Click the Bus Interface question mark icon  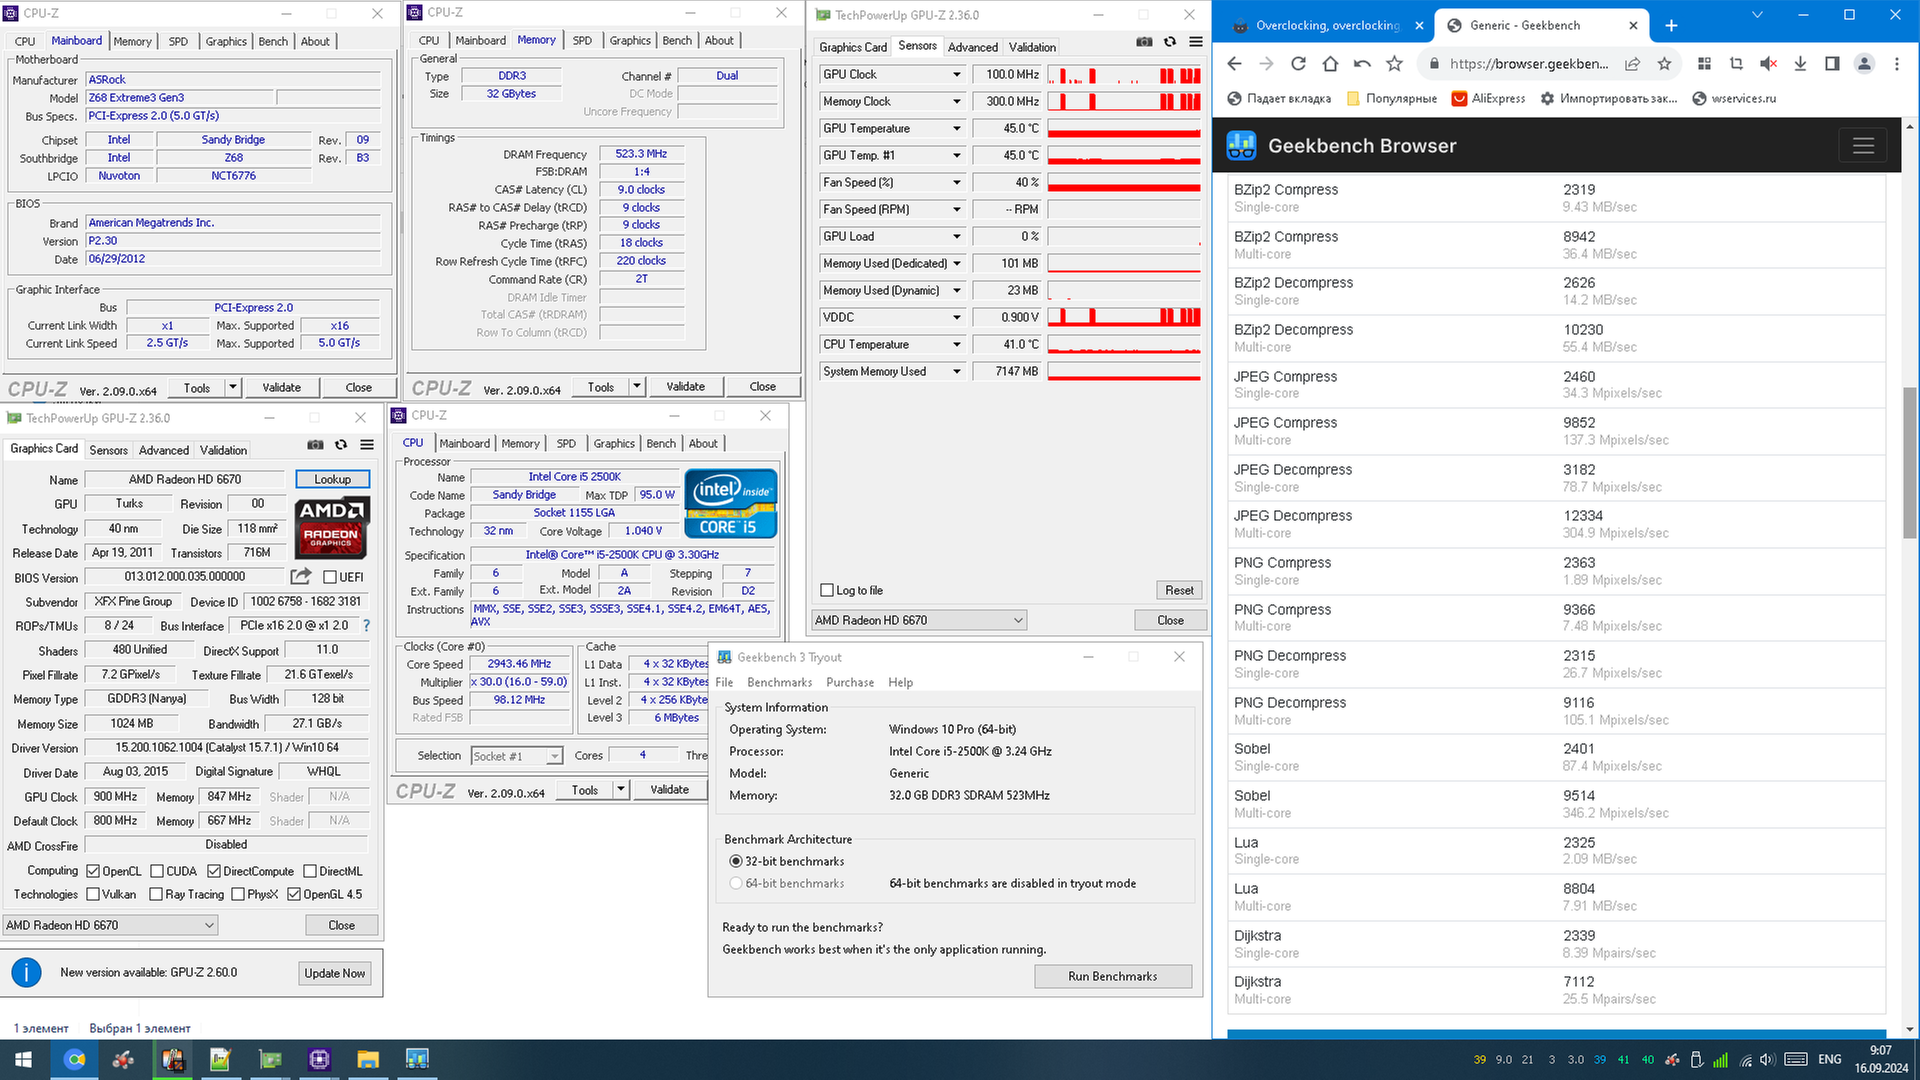click(366, 626)
